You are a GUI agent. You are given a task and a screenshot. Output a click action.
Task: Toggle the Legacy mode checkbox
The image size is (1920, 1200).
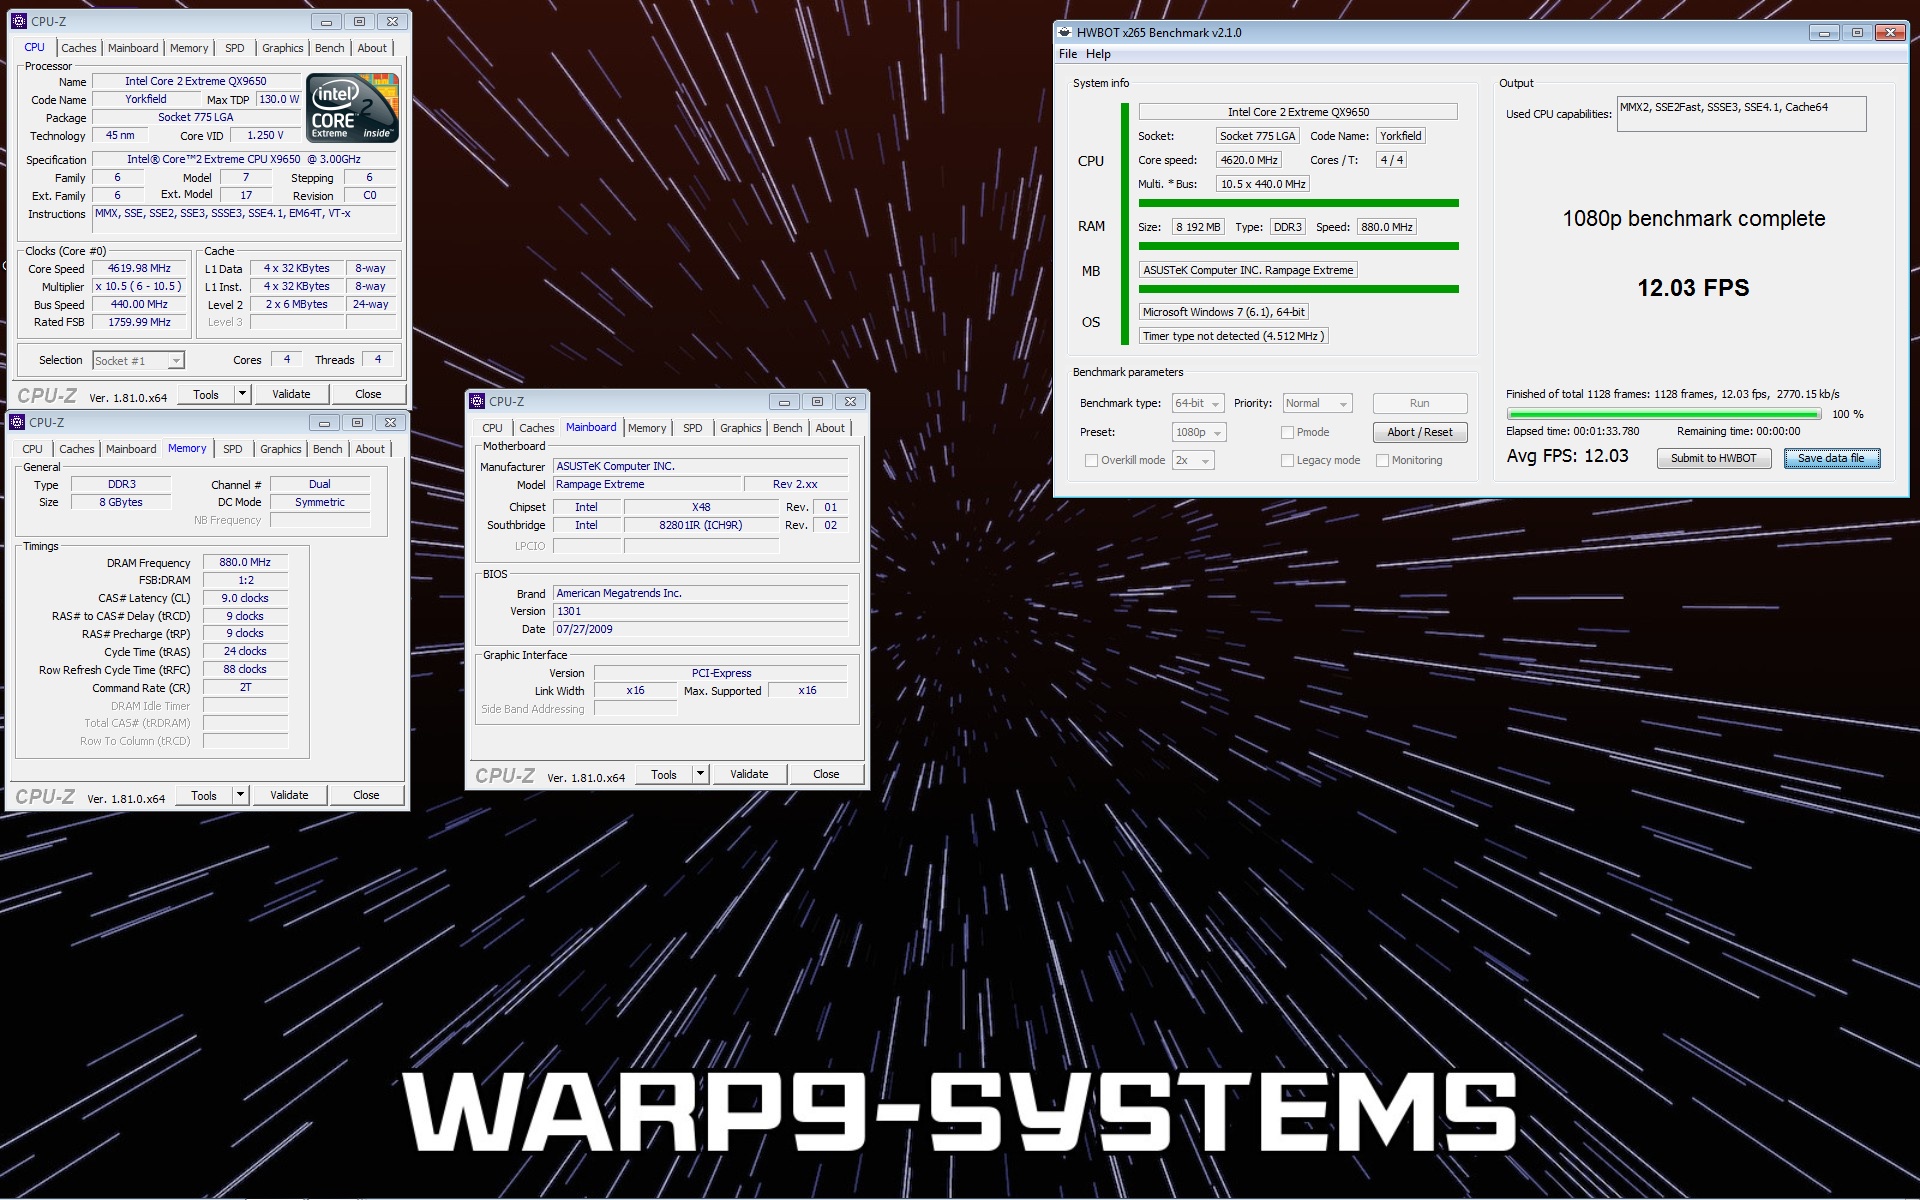pos(1287,460)
